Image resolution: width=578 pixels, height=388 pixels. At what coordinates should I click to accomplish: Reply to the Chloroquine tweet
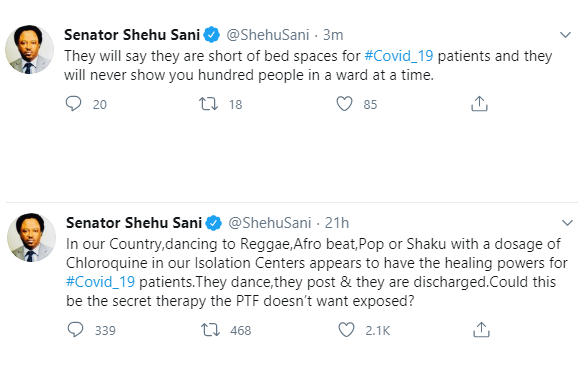[76, 329]
